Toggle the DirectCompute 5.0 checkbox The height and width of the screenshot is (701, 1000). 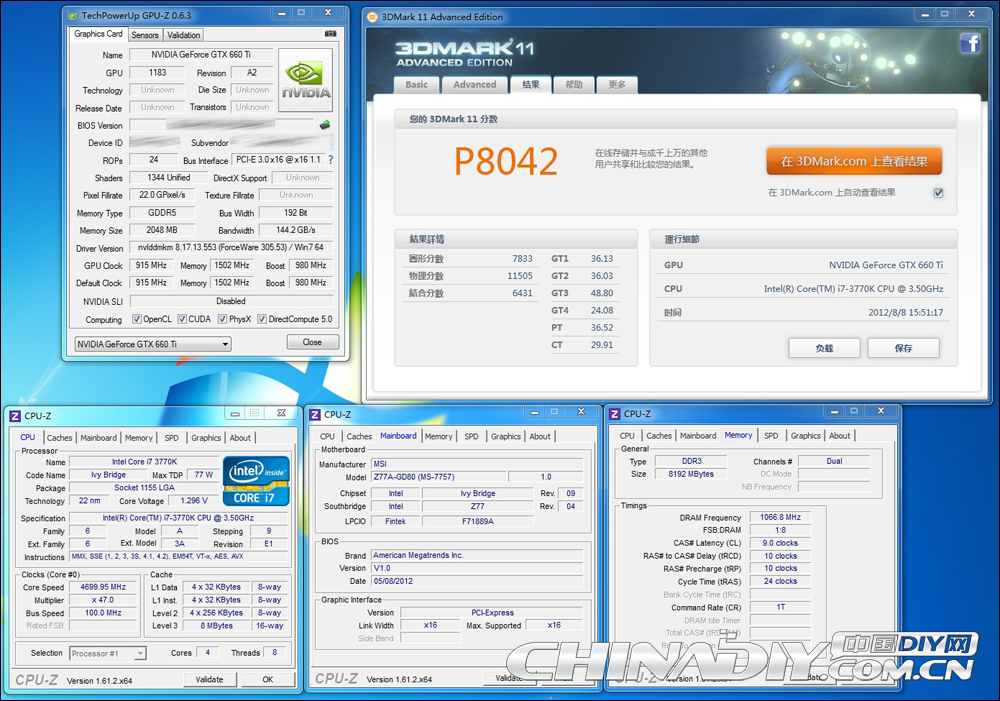(262, 319)
